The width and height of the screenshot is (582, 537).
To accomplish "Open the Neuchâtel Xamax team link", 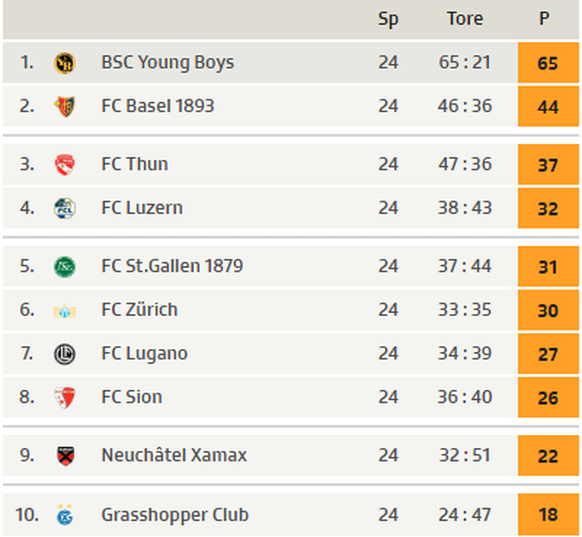I will tap(174, 455).
